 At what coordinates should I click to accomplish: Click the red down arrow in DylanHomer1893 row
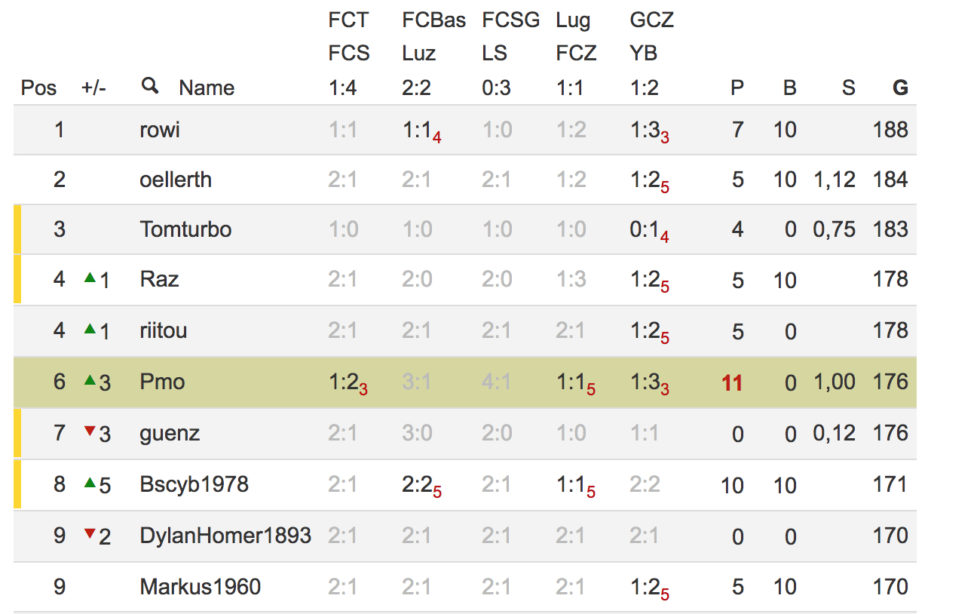point(90,533)
